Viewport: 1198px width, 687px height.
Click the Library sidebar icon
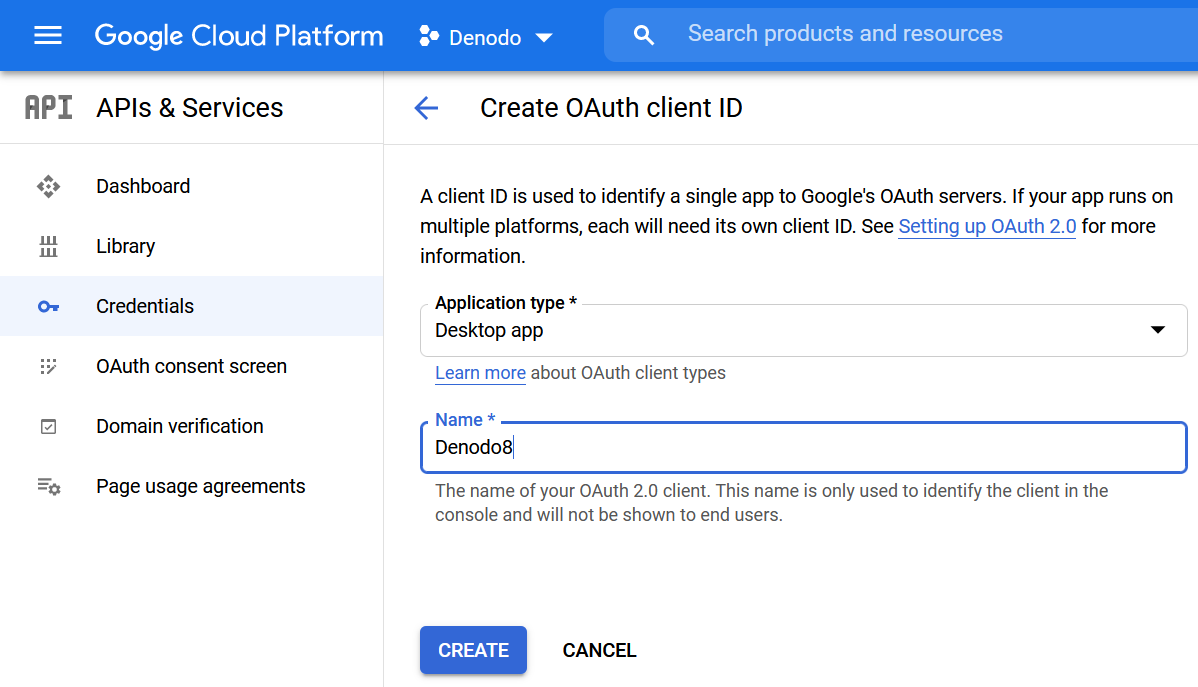click(x=48, y=246)
